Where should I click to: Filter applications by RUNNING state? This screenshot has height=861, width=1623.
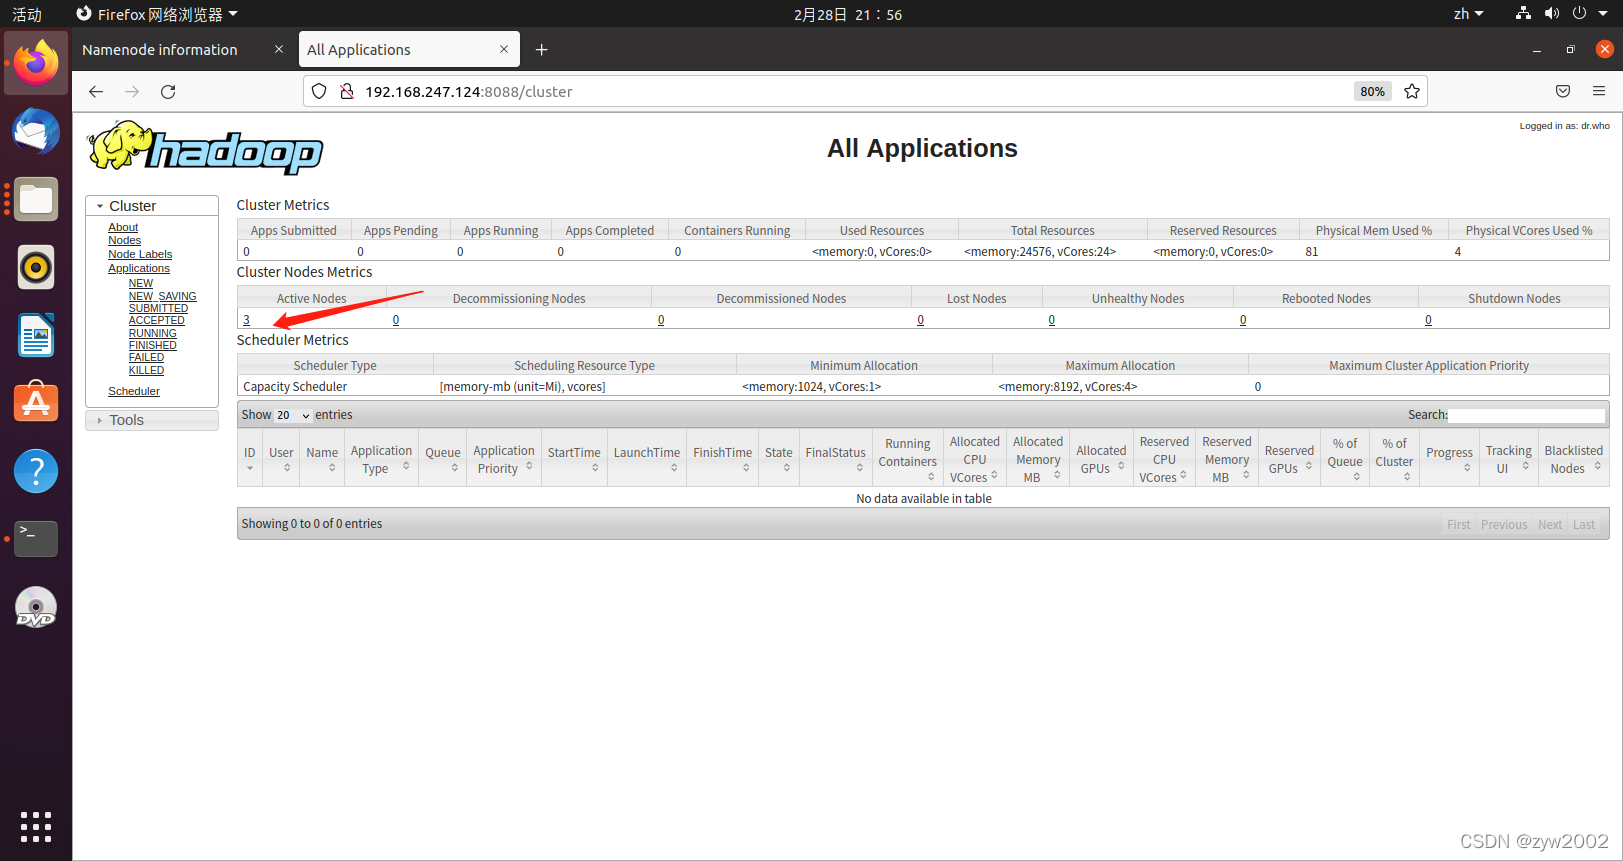point(152,333)
